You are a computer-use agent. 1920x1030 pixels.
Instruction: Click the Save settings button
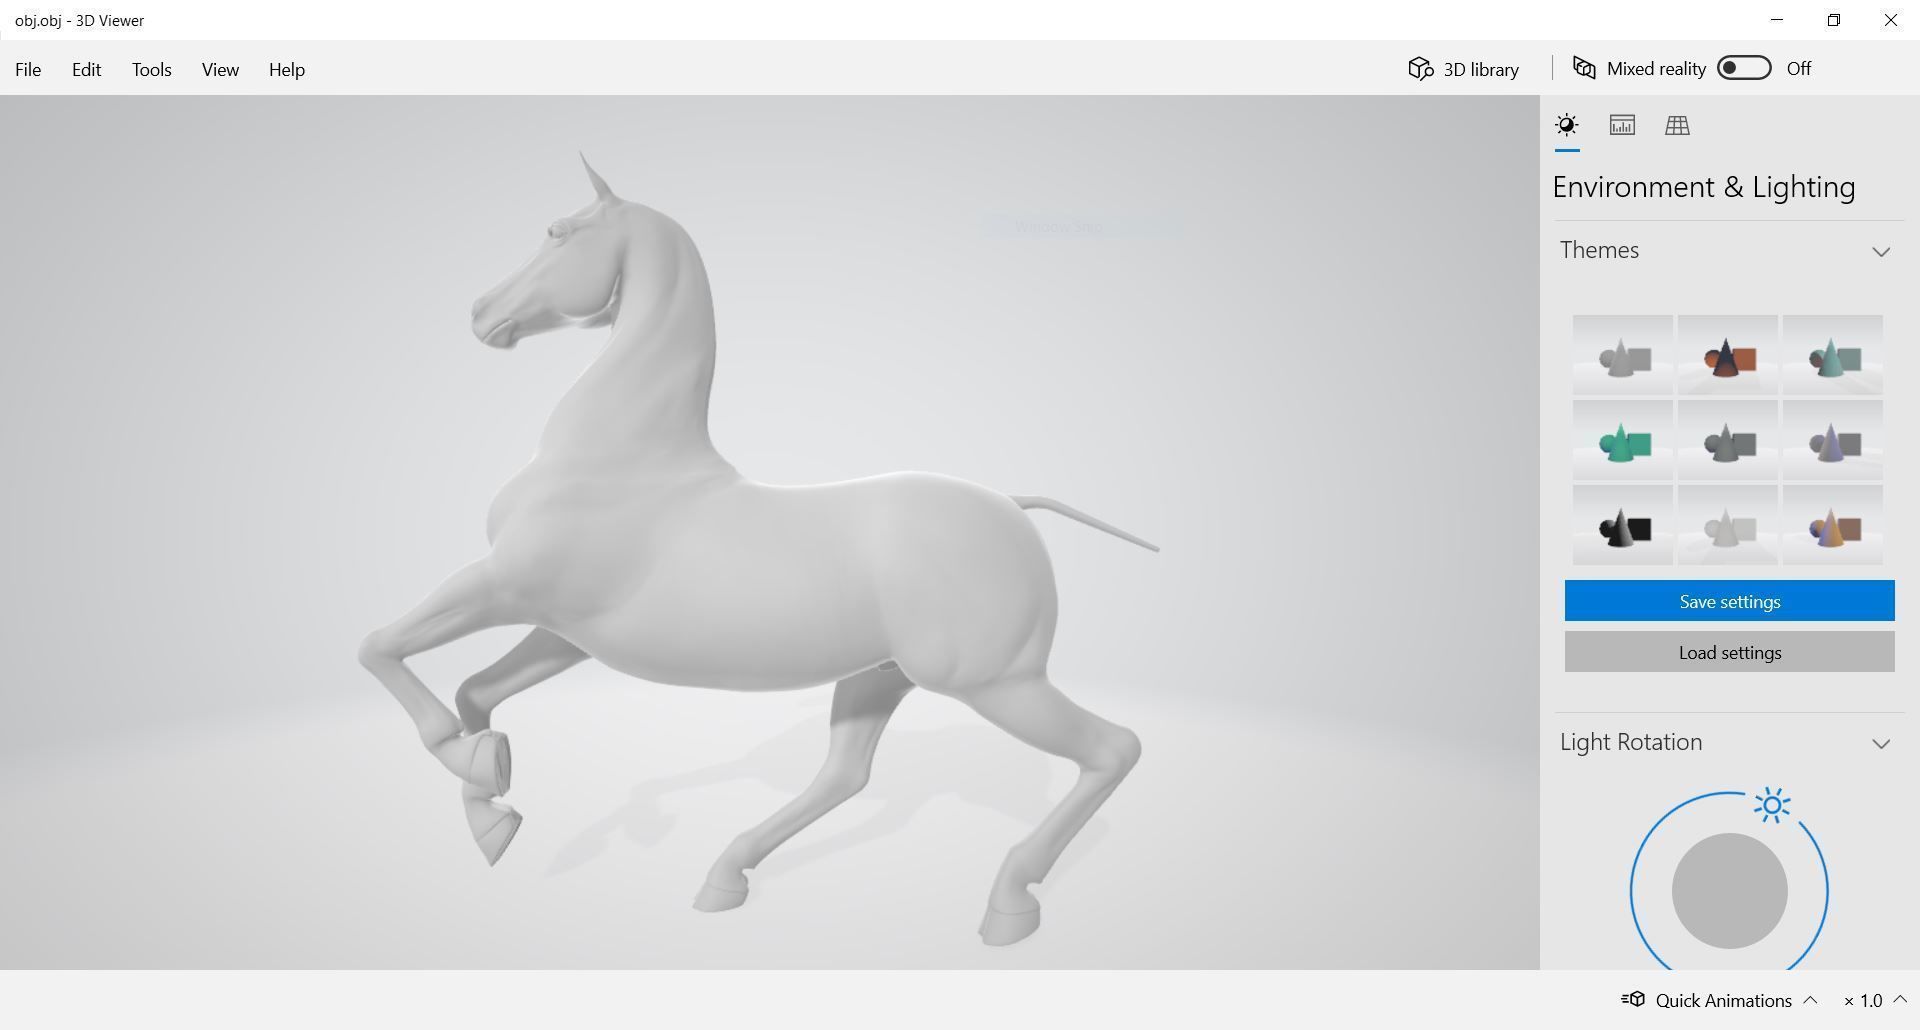click(x=1730, y=601)
